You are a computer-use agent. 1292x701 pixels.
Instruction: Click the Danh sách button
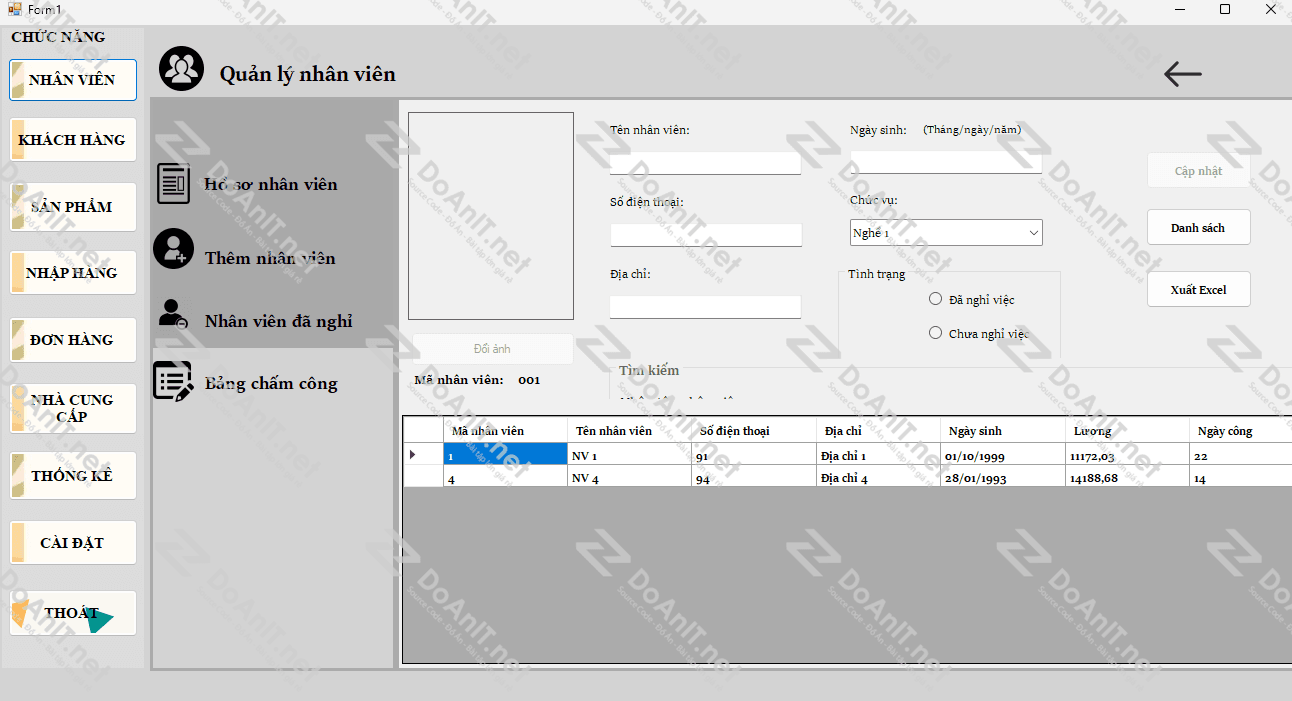1198,228
